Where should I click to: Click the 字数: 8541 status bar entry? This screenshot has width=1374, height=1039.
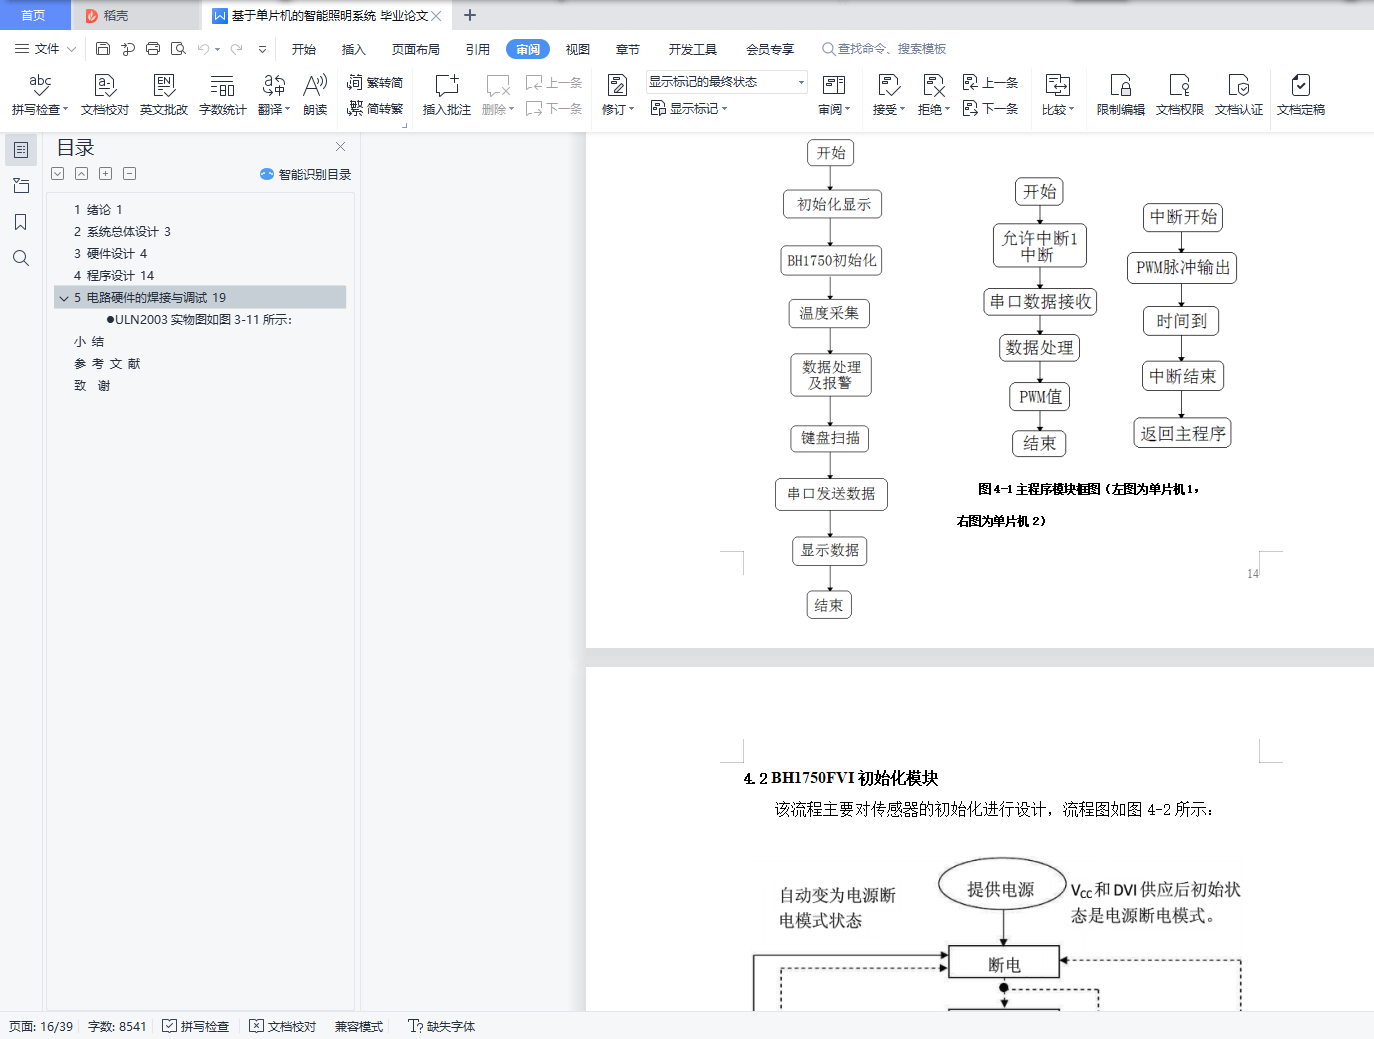[117, 1026]
